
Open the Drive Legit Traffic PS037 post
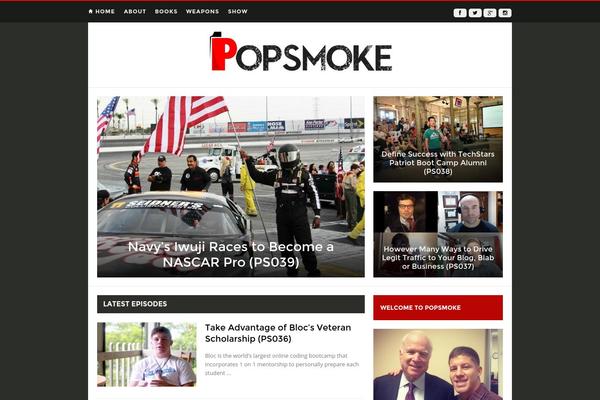point(438,258)
